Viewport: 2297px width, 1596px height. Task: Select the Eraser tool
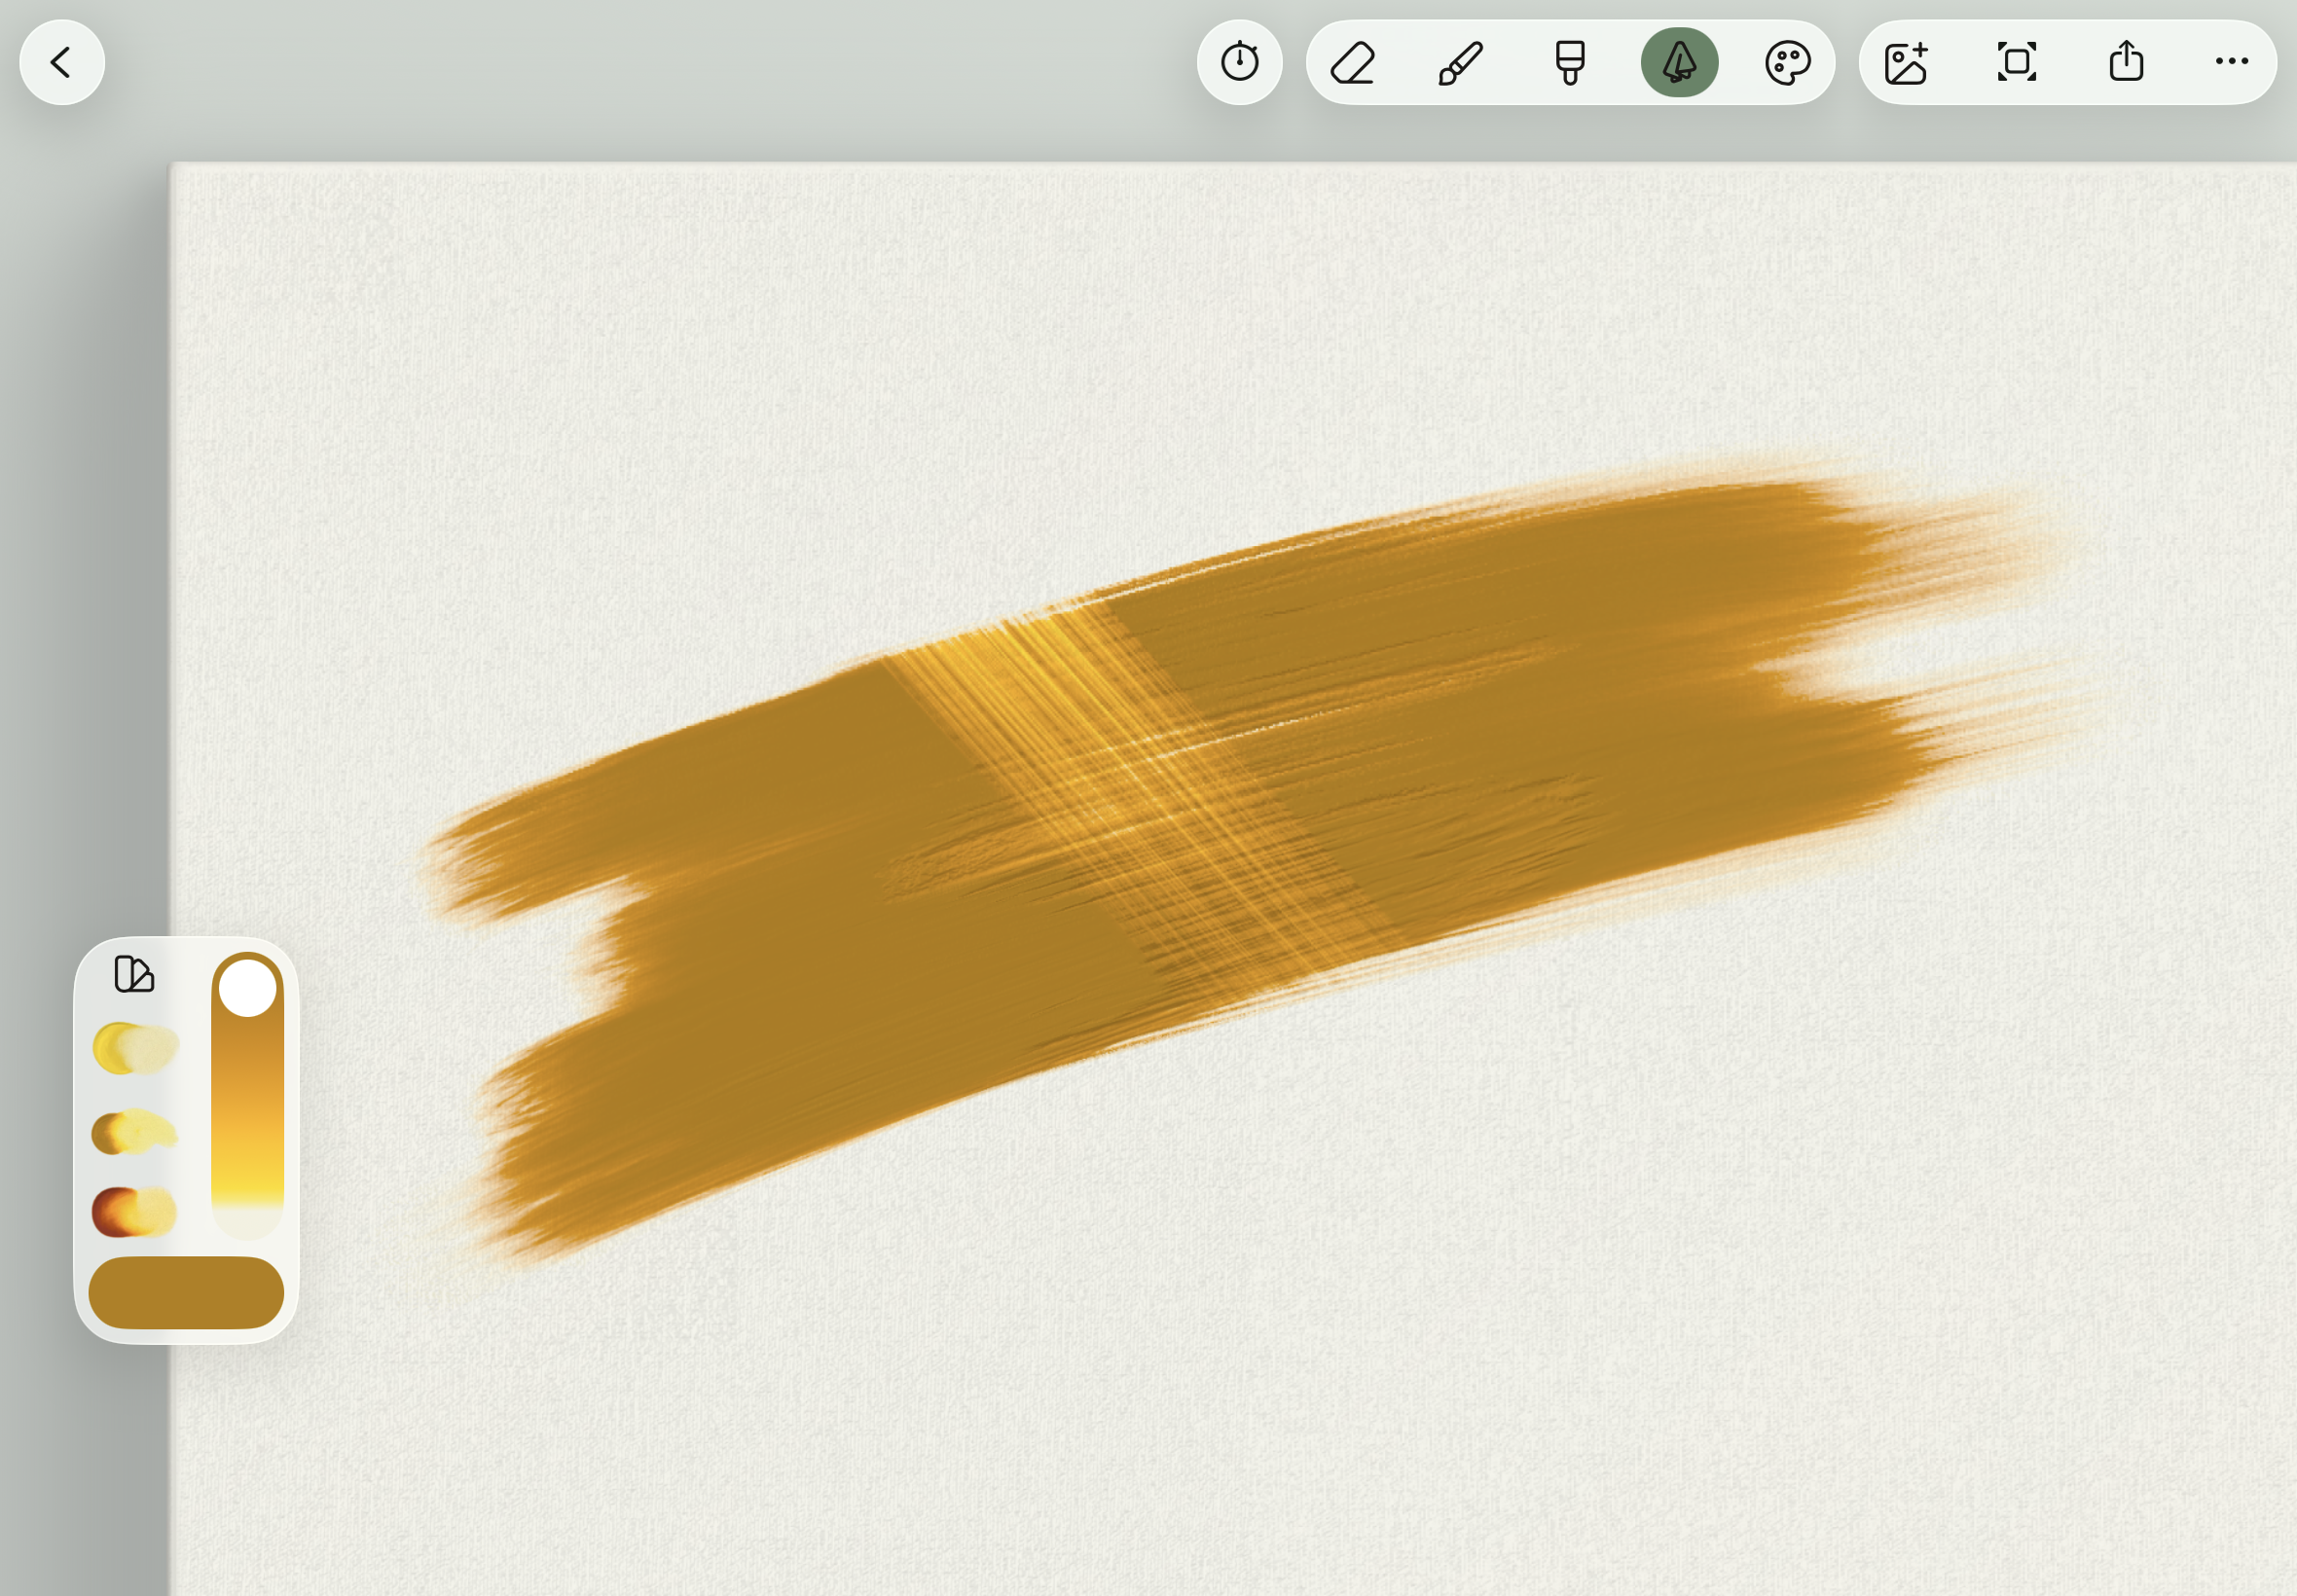pyautogui.click(x=1353, y=63)
